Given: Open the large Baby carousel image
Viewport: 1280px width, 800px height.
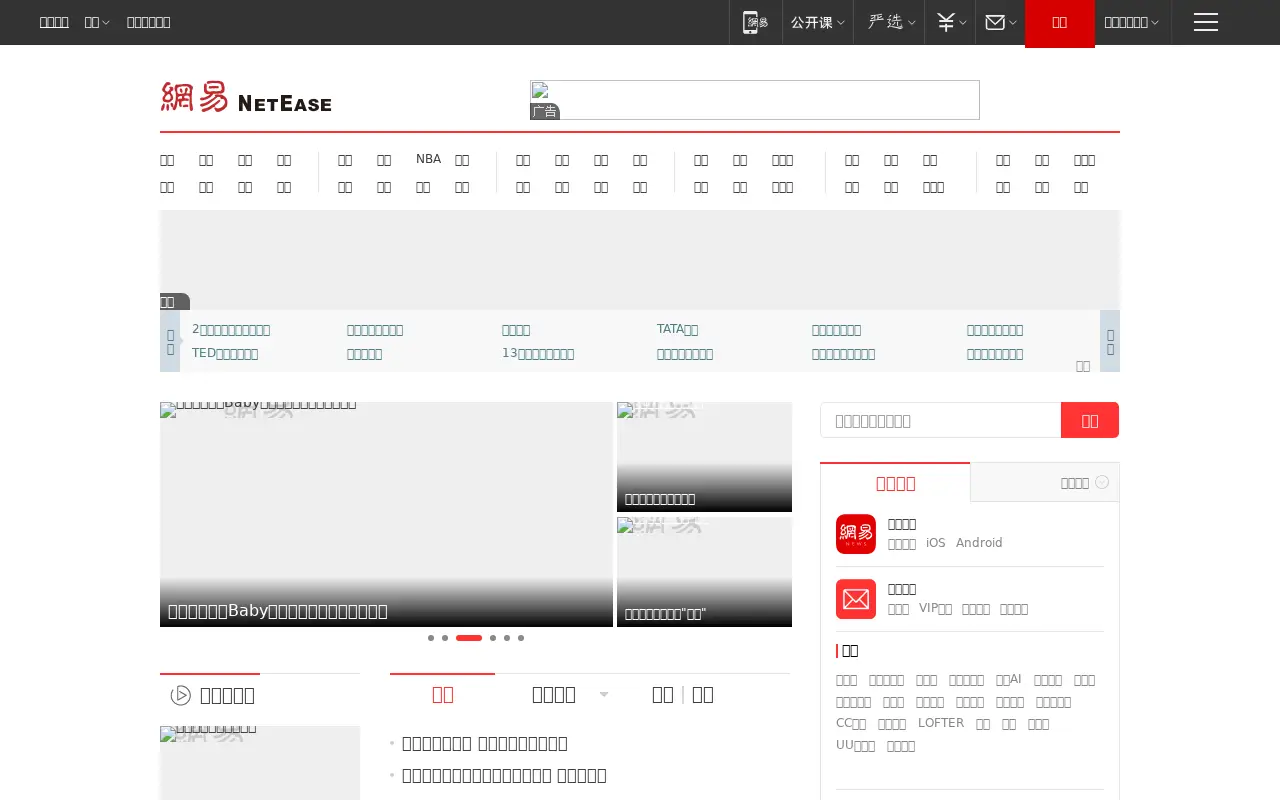Looking at the screenshot, I should (386, 514).
